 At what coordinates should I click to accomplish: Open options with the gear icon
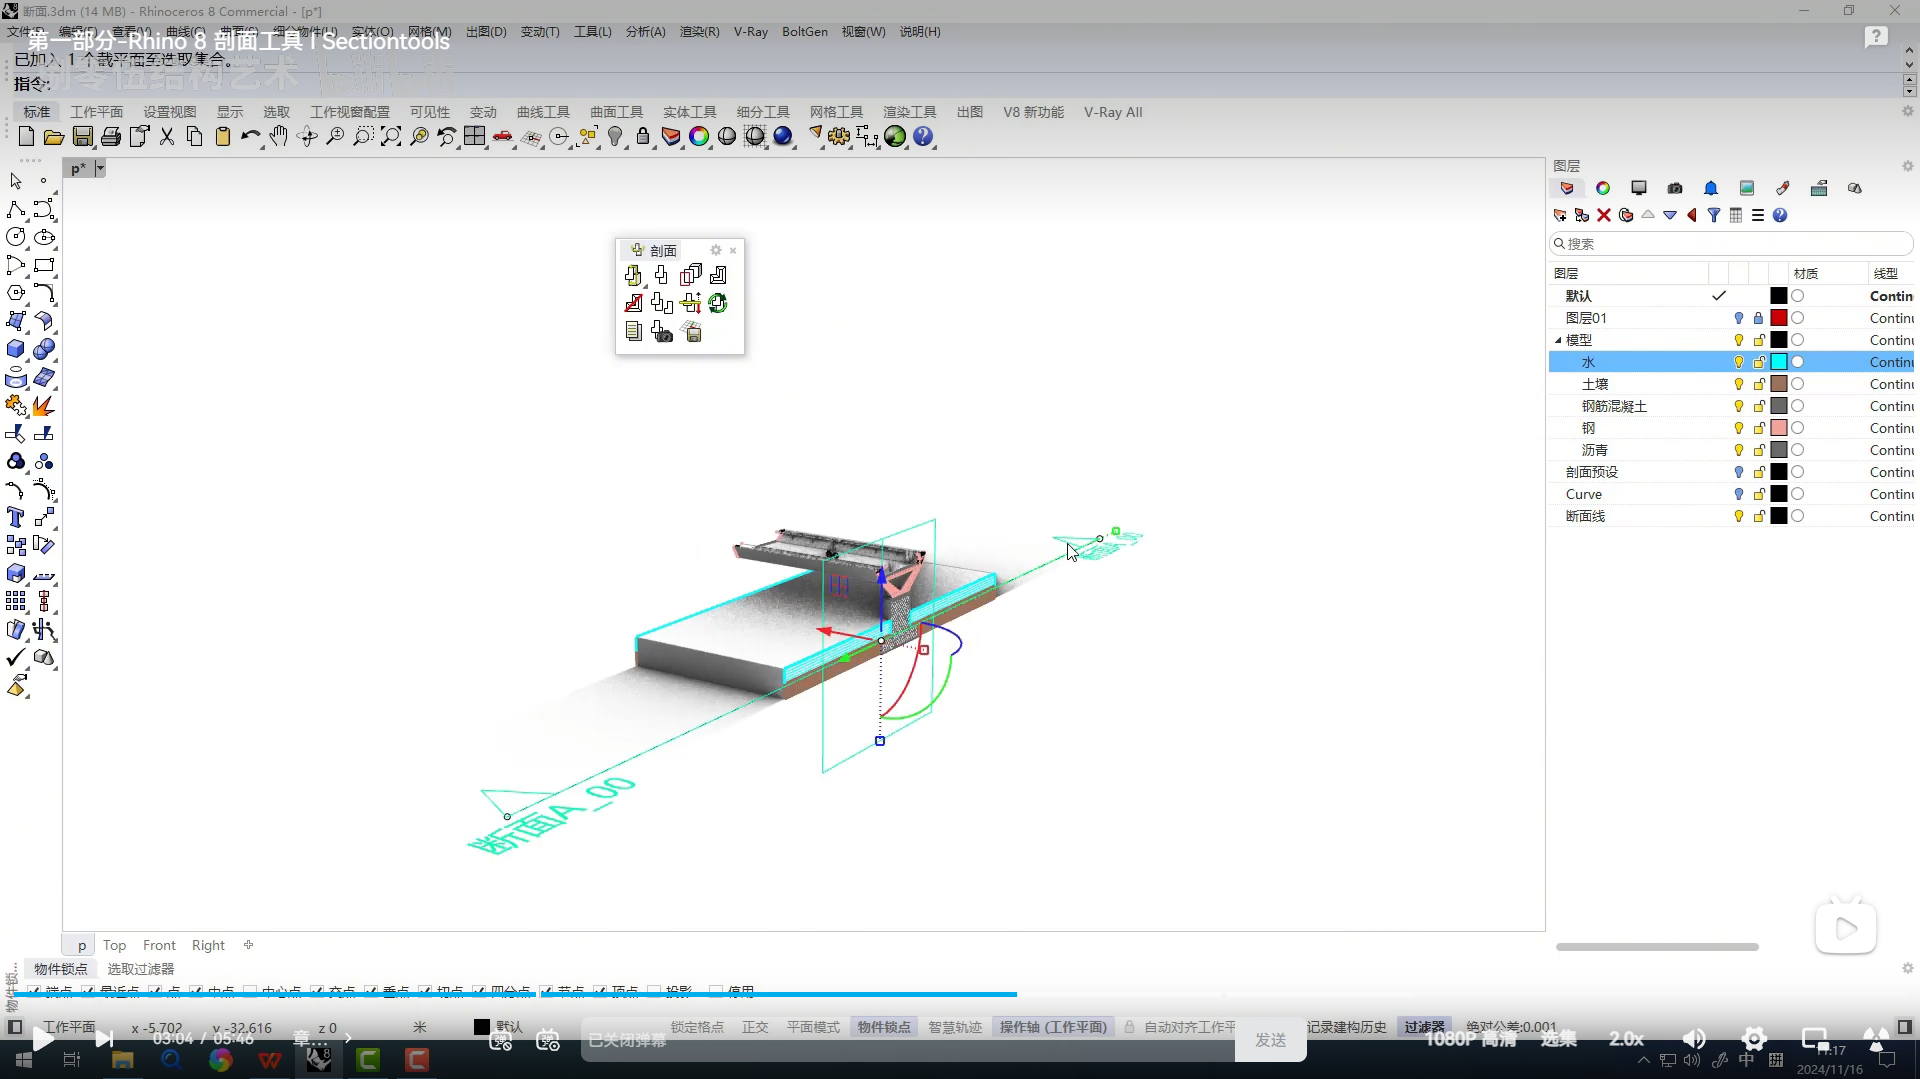839,137
